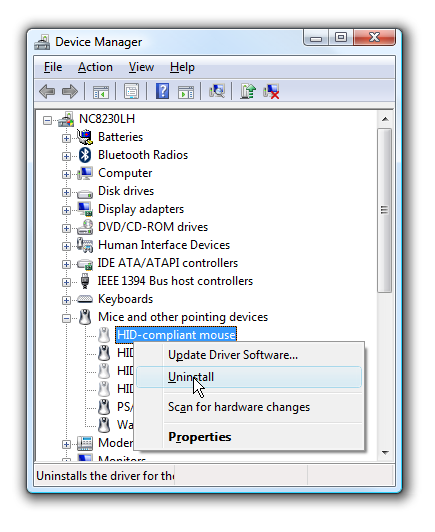
Task: Click the Back arrow toolbar icon
Action: (47, 92)
